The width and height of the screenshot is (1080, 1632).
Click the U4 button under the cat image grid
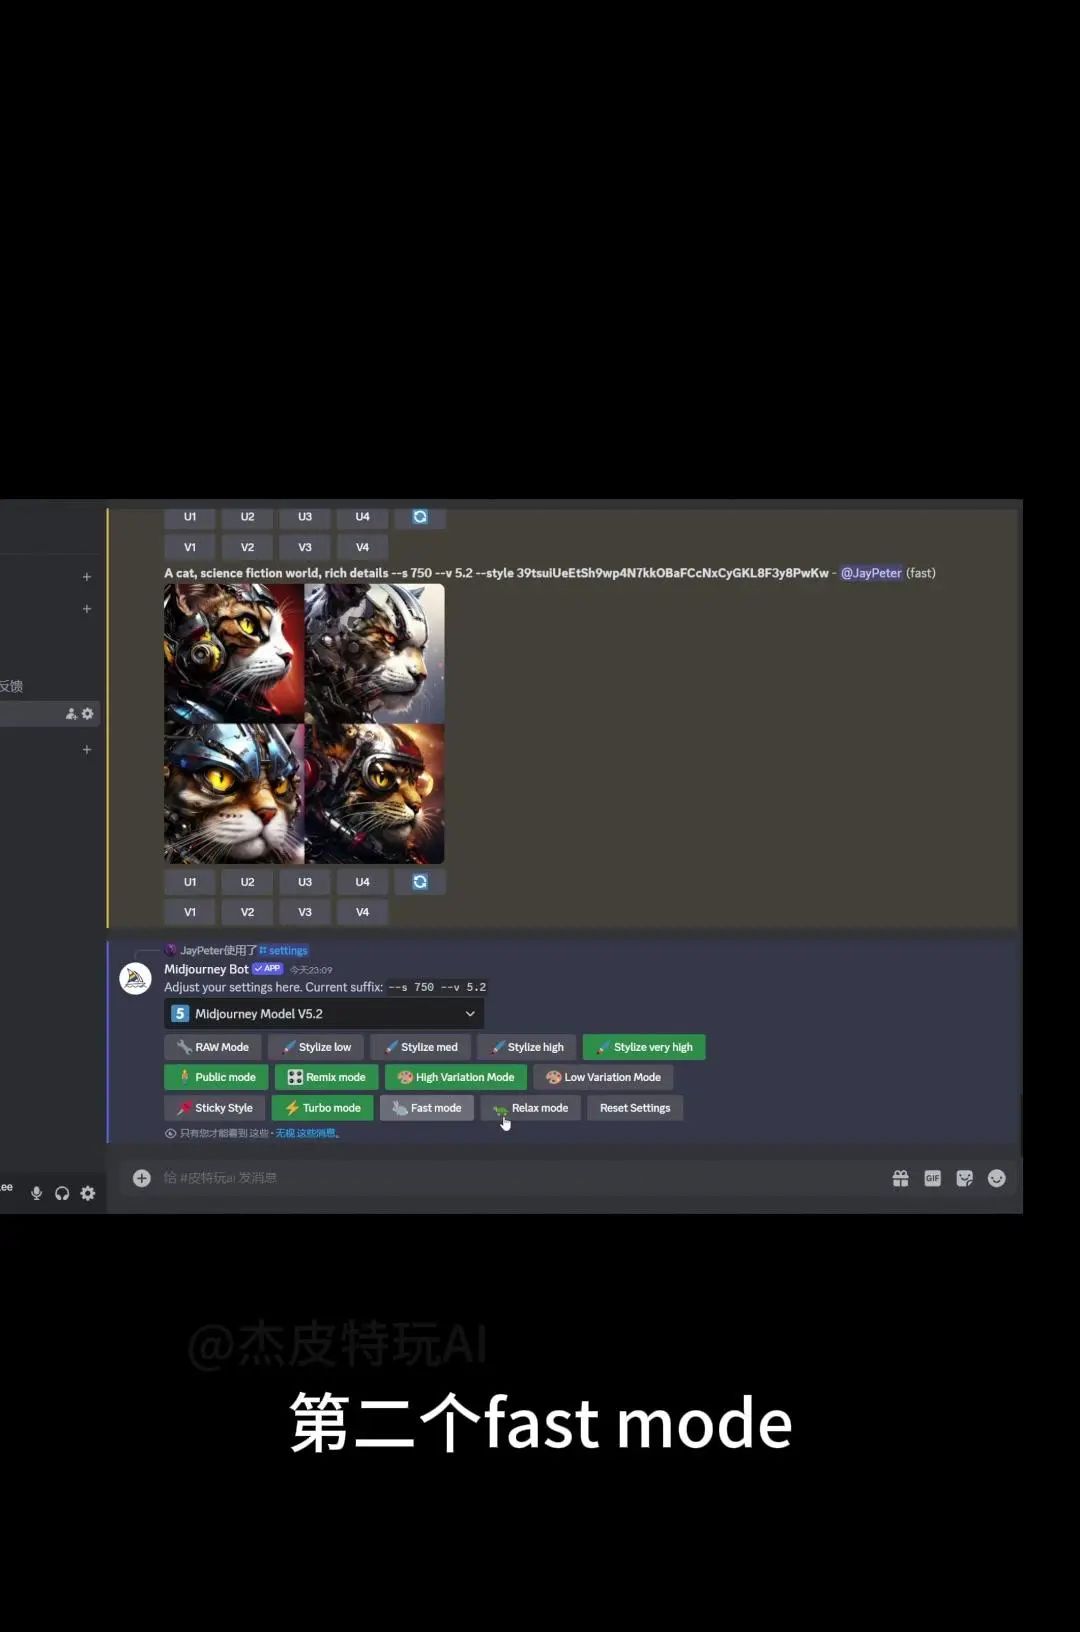pyautogui.click(x=362, y=882)
